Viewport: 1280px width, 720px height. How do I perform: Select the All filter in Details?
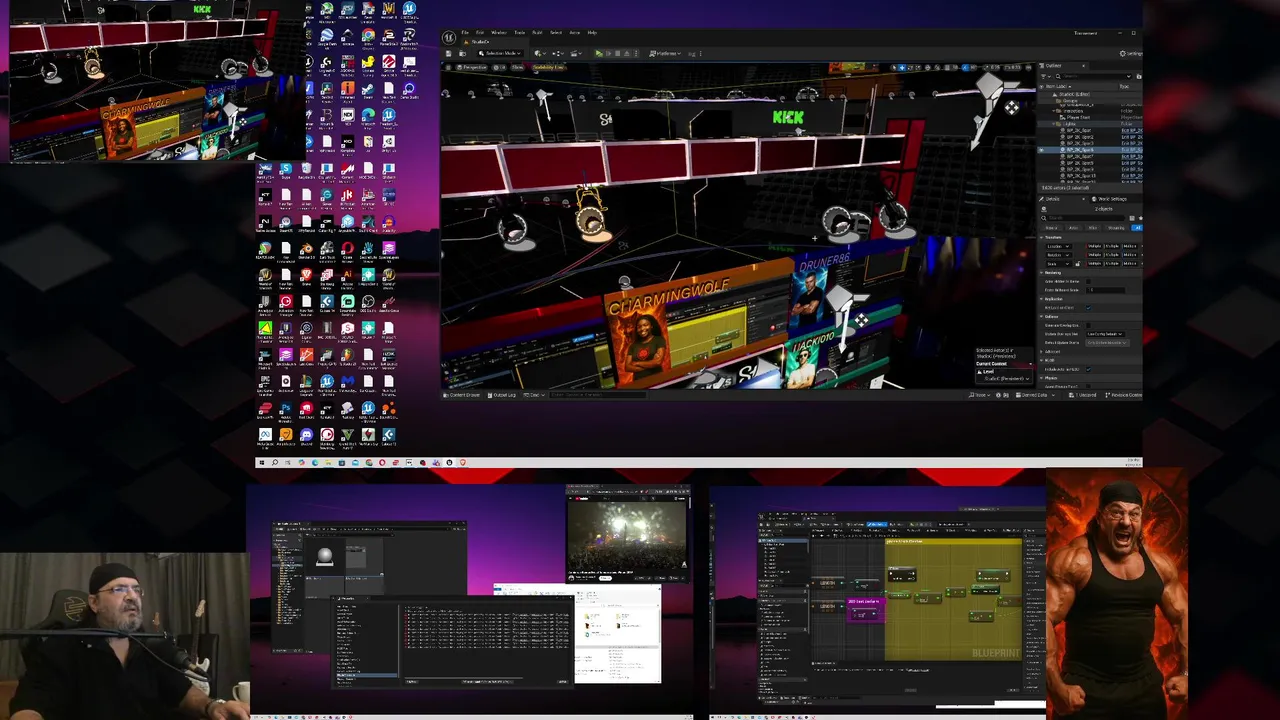(1137, 228)
